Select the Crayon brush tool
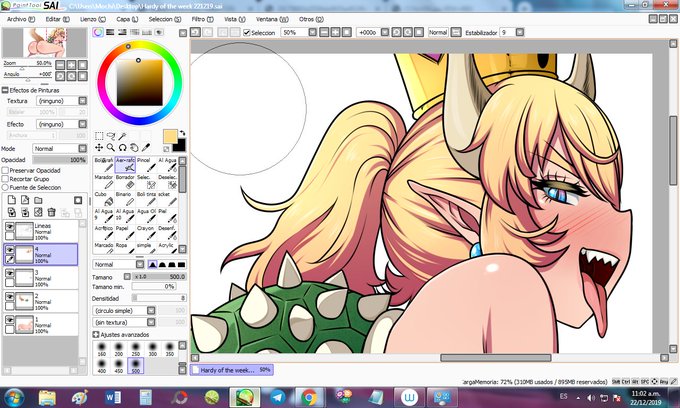 pyautogui.click(x=146, y=232)
